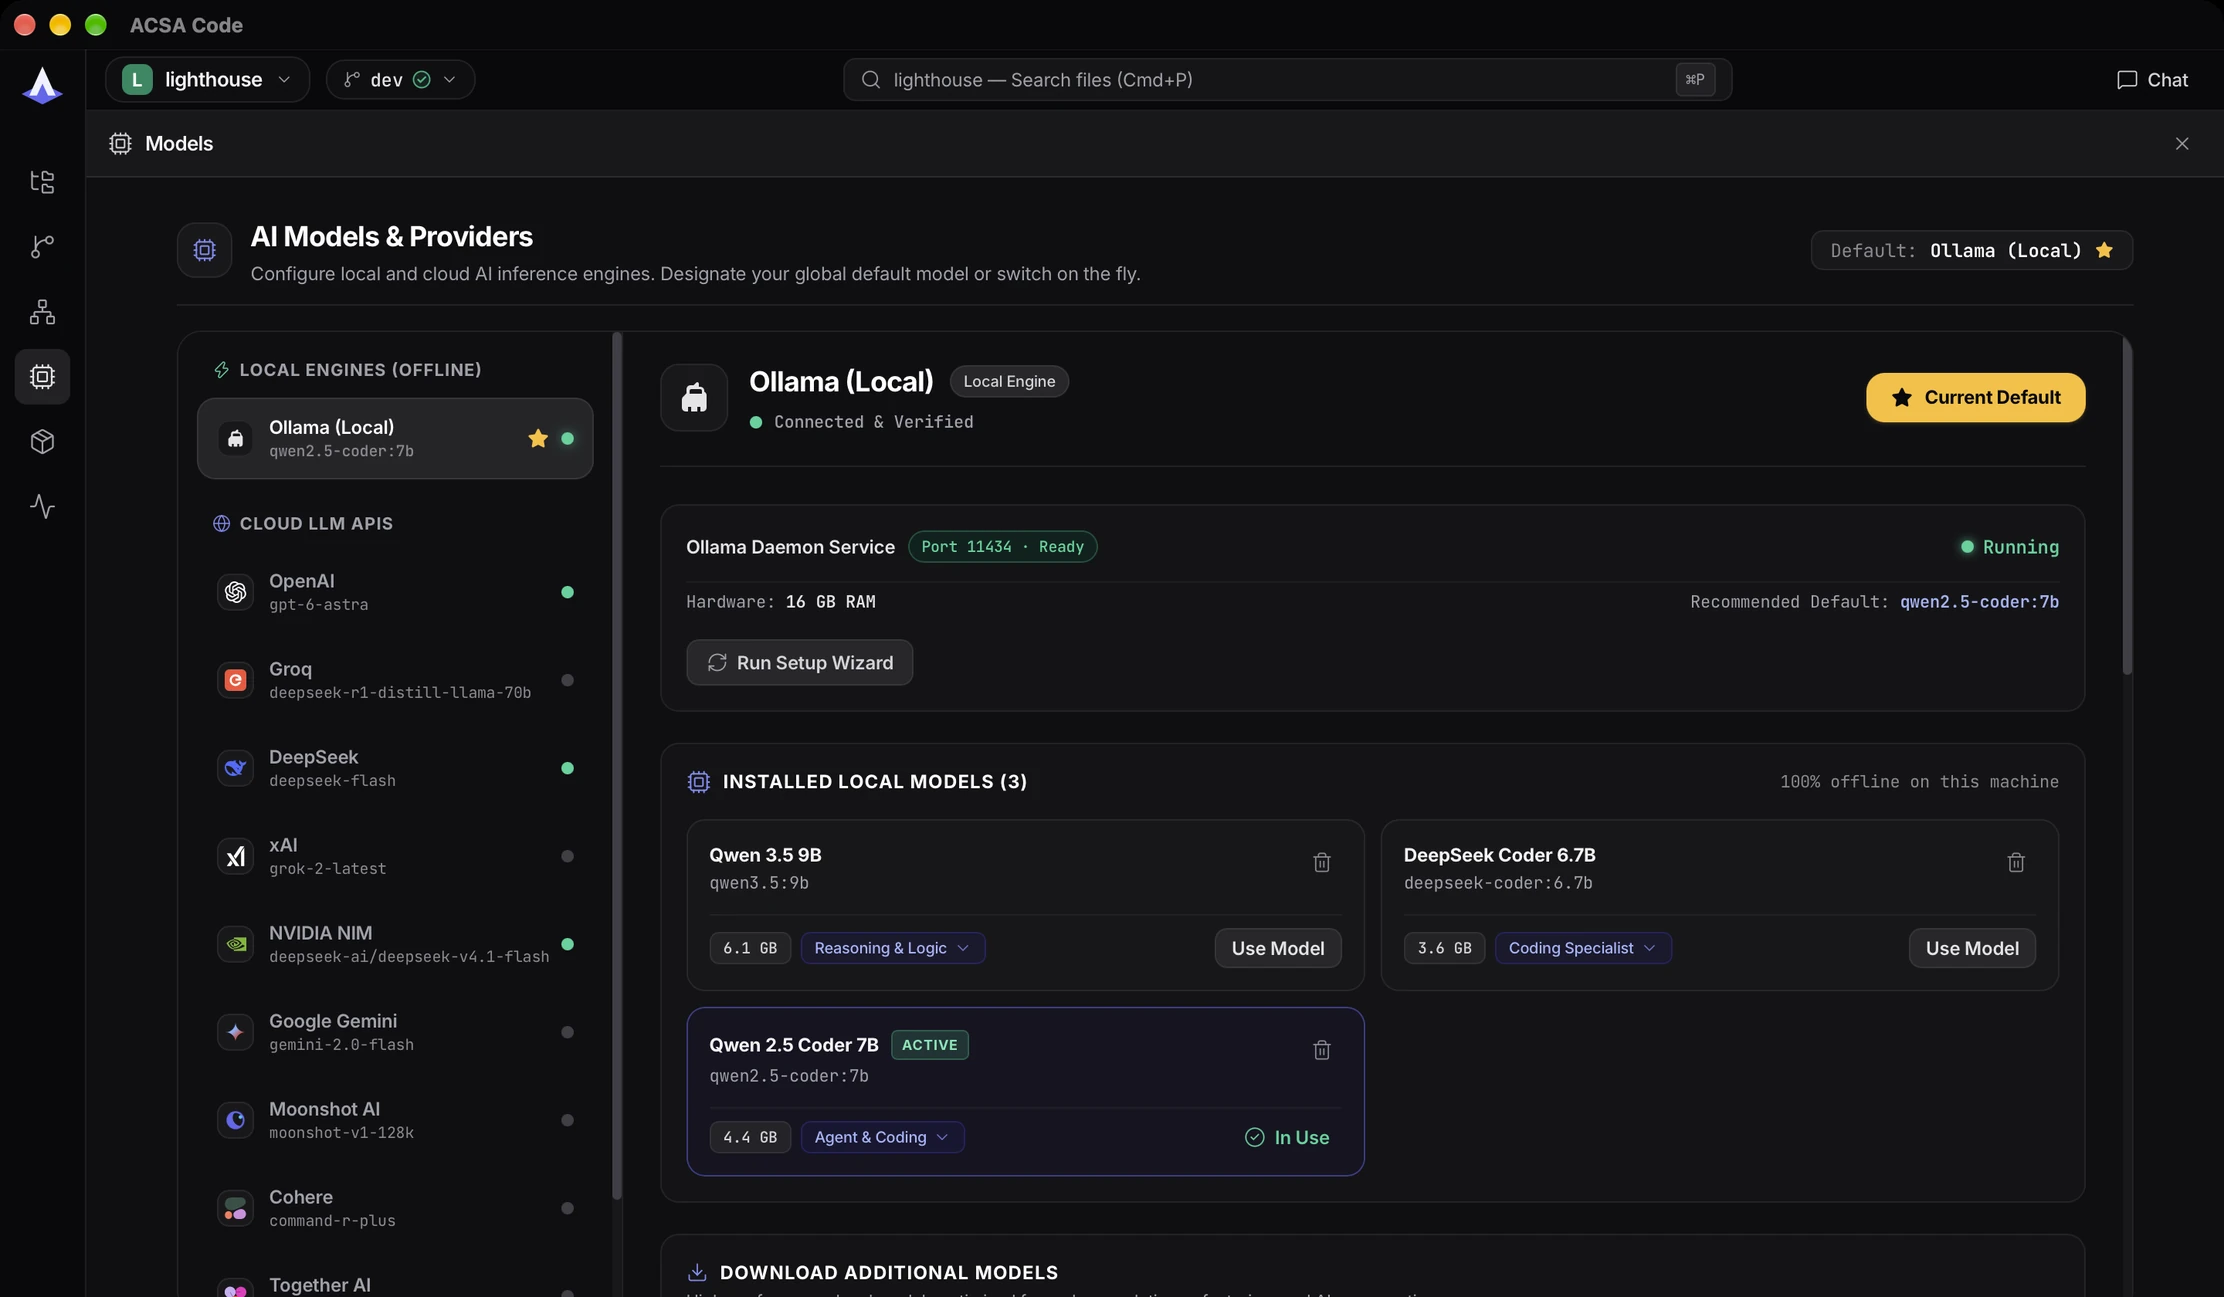Select the DeepSeek provider
Image resolution: width=2224 pixels, height=1297 pixels.
point(395,768)
